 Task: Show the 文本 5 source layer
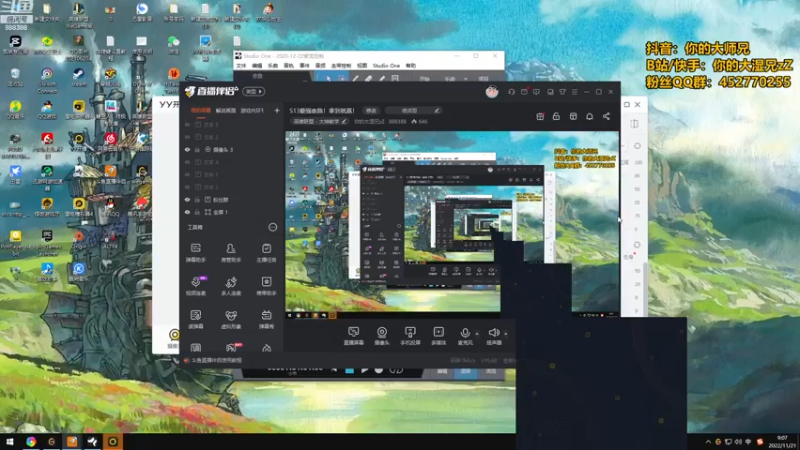pos(187,124)
